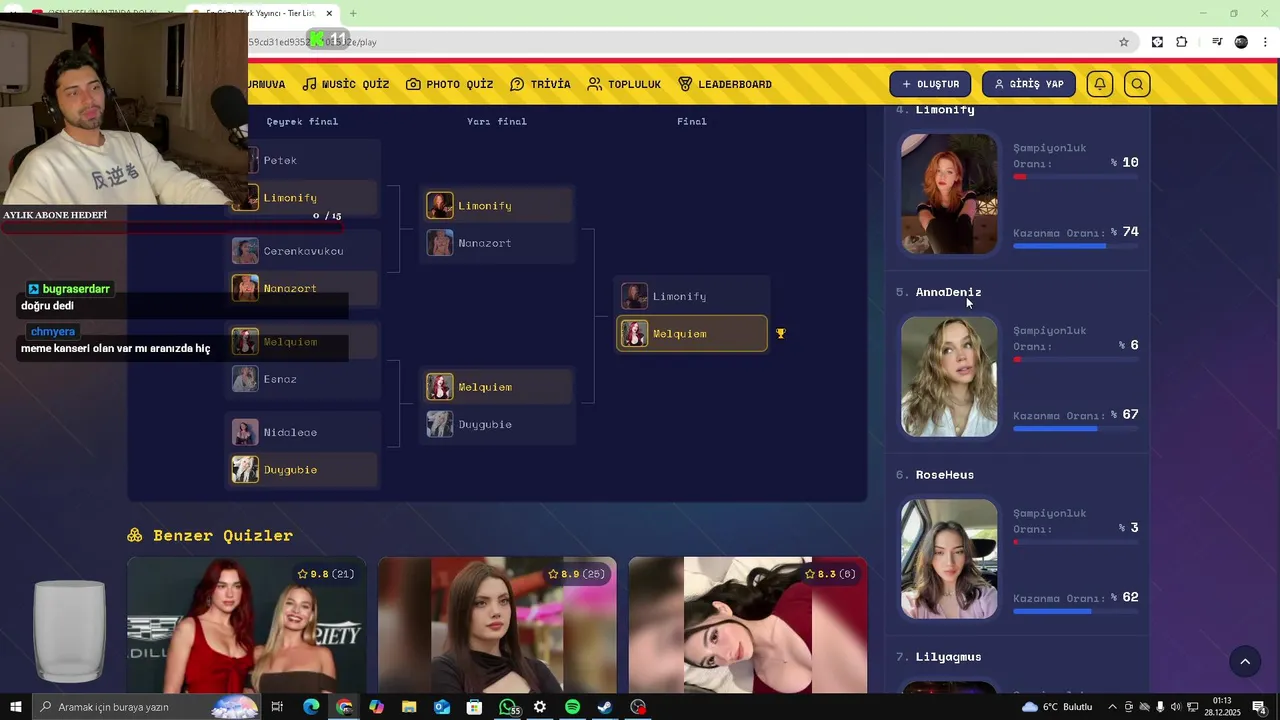Screen dimensions: 1280x720
Task: Click the RoseHeus name heading
Action: [x=945, y=475]
